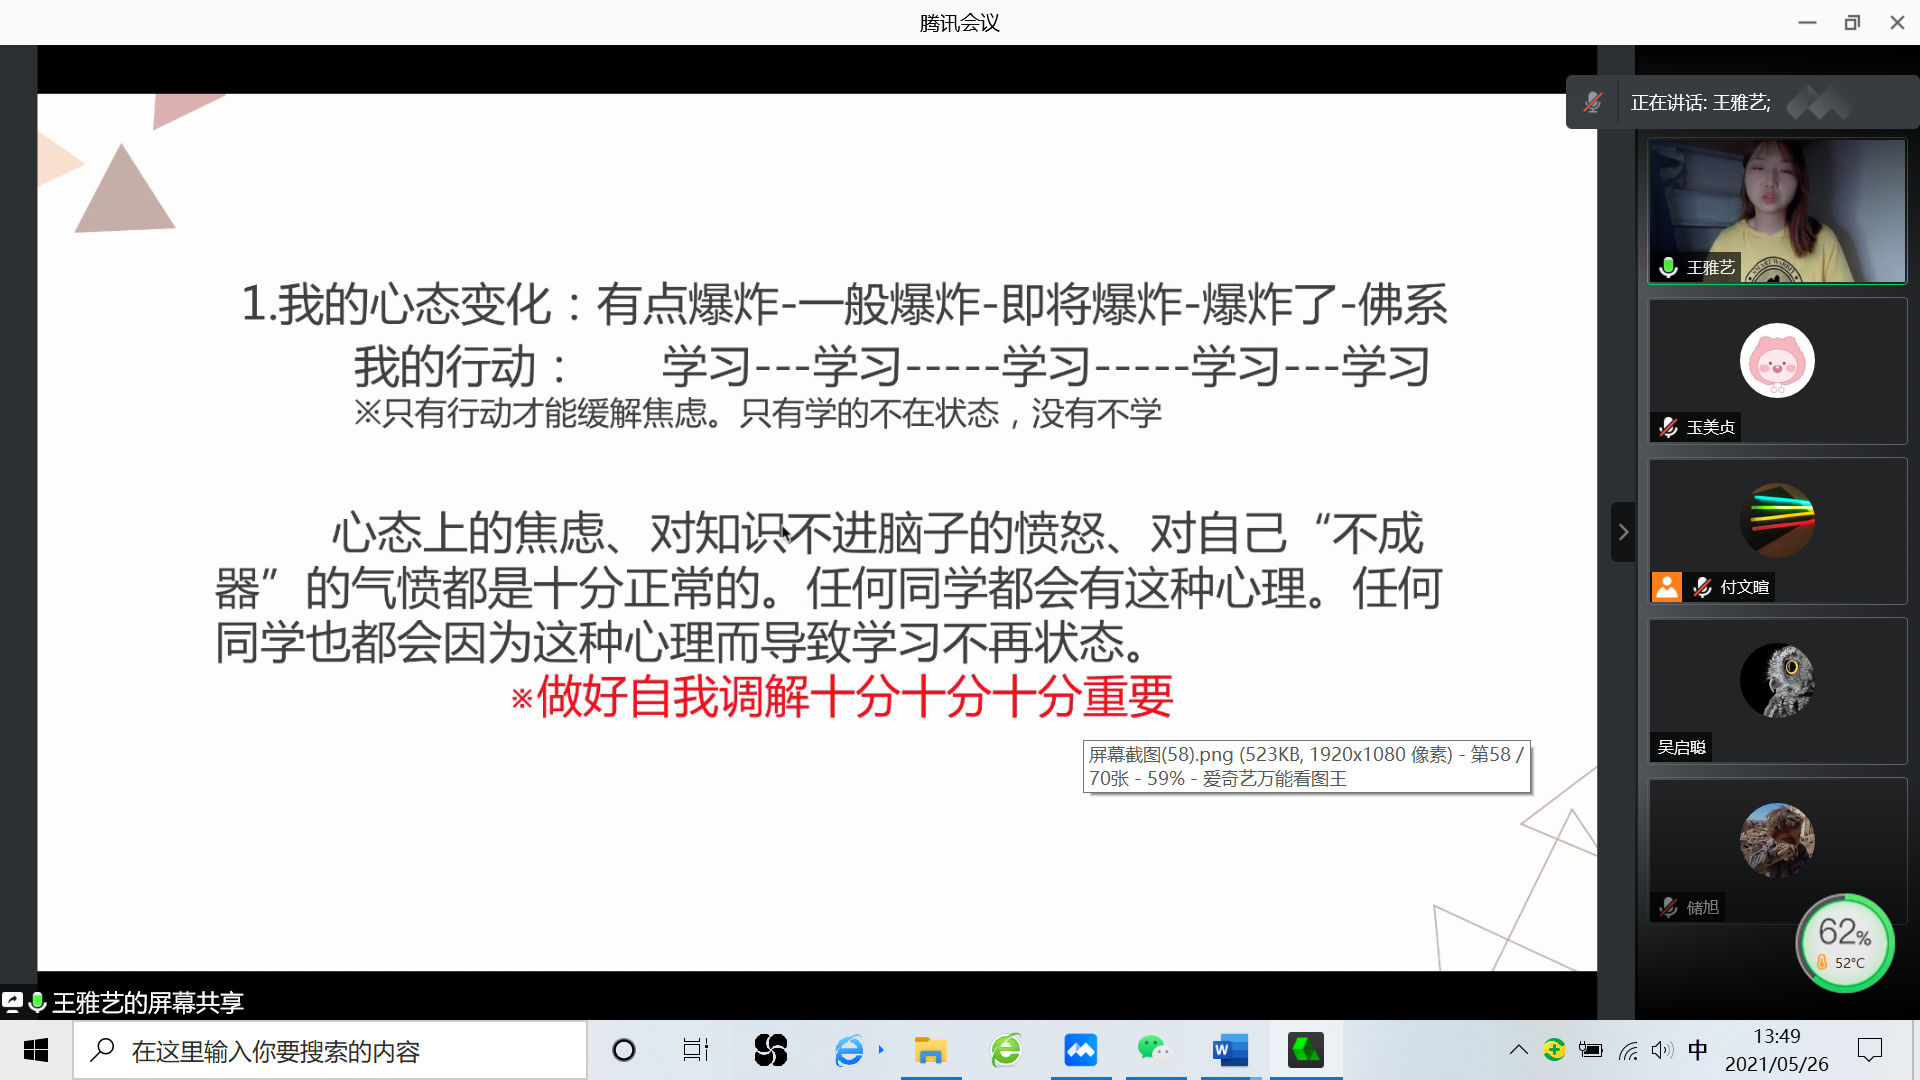Select 吴启聪's owl avatar thumbnail

pos(1777,679)
